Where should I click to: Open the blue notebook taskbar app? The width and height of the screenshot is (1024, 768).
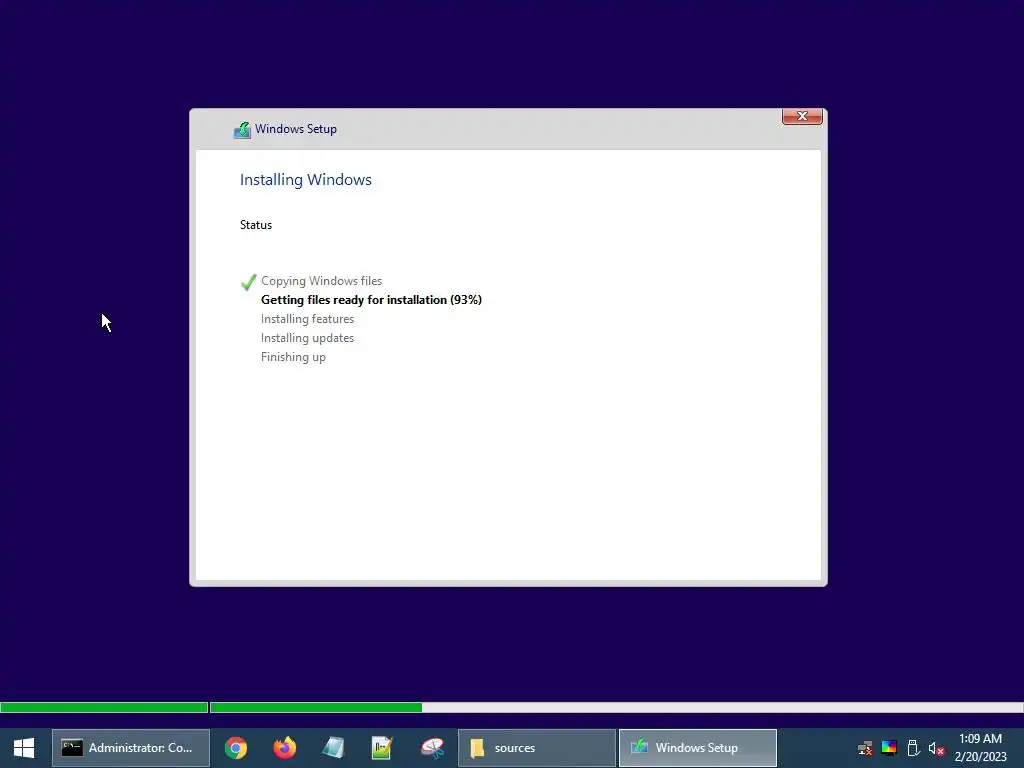pos(333,748)
